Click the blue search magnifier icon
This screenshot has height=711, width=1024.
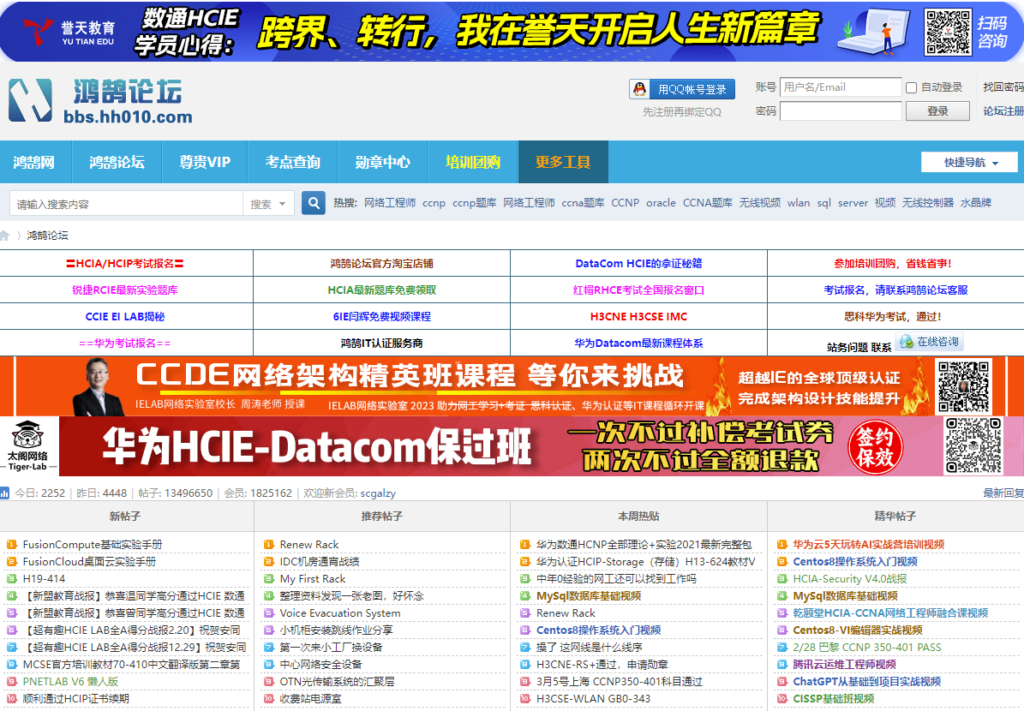[313, 203]
